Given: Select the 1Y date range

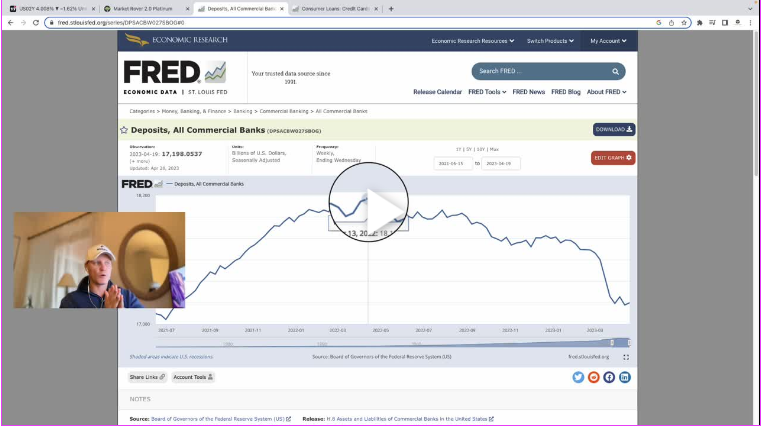Looking at the screenshot, I should click(x=458, y=149).
